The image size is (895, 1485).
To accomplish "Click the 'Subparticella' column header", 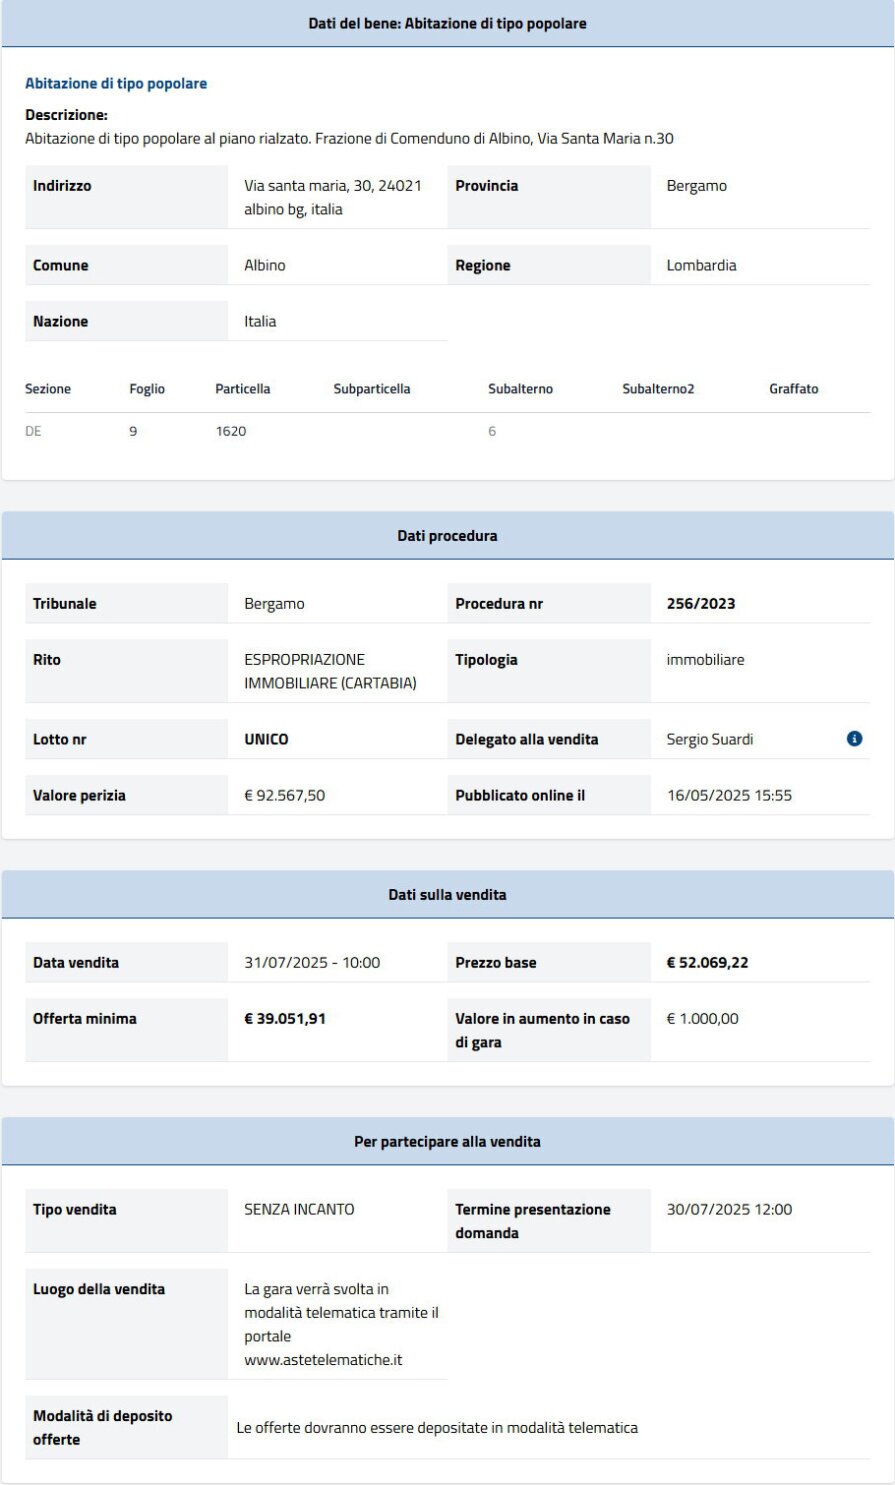I will (372, 389).
